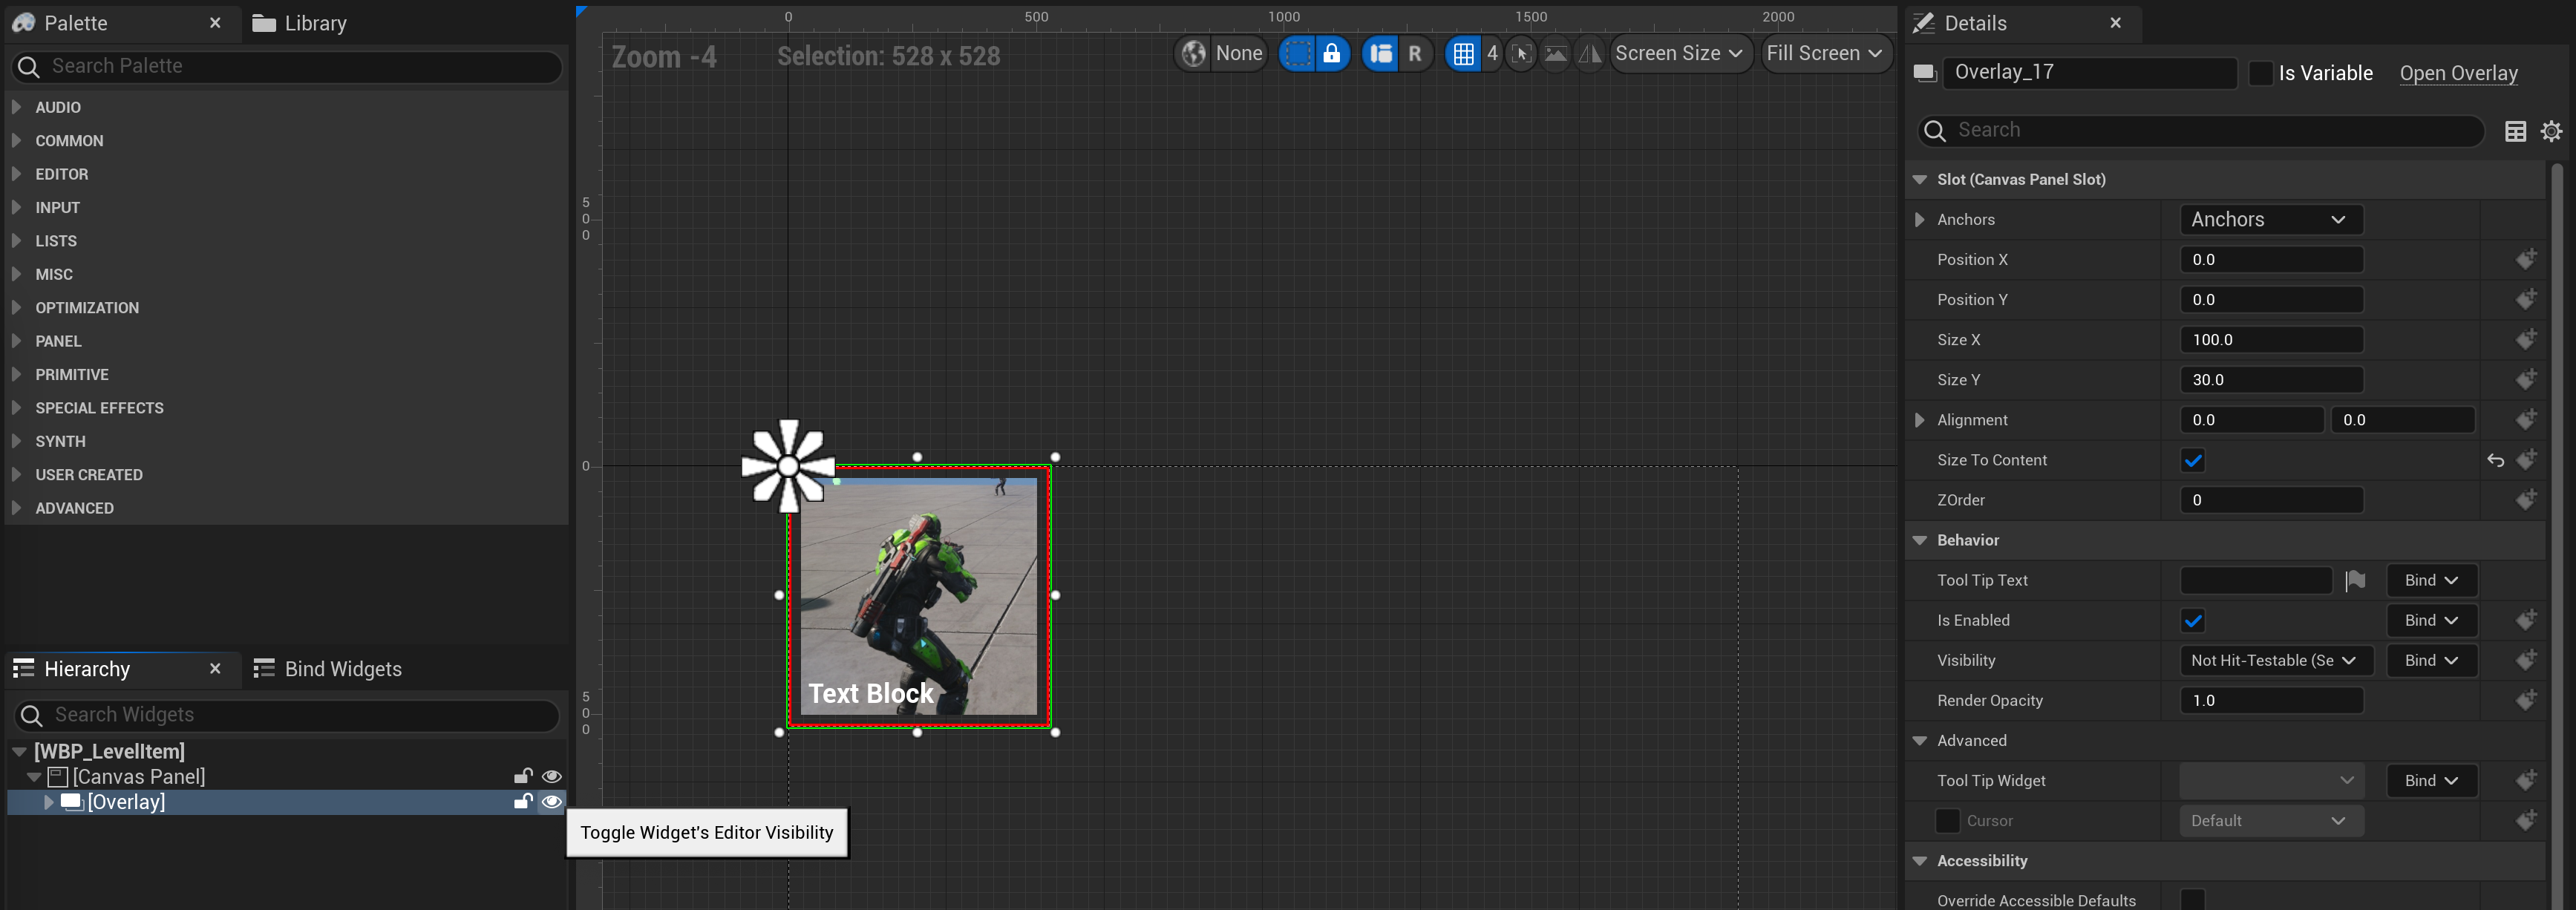Click the ZOrder keyframe icon
Viewport: 2576px width, 910px height.
tap(2526, 499)
